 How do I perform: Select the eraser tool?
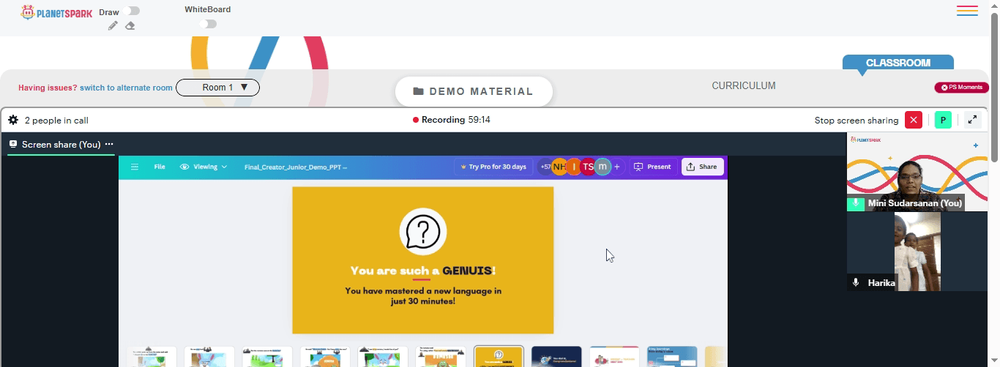129,26
